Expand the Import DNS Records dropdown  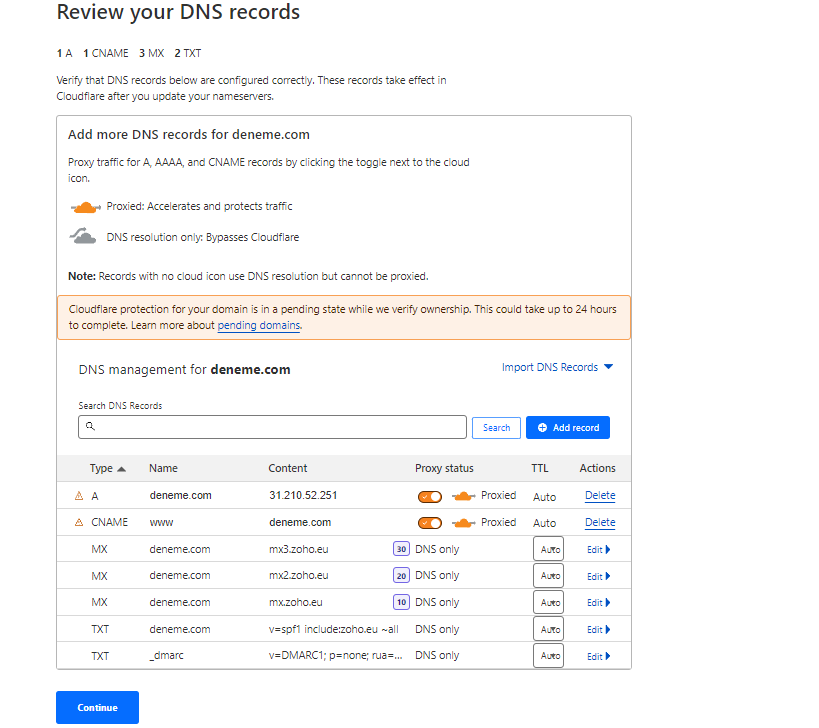point(557,367)
